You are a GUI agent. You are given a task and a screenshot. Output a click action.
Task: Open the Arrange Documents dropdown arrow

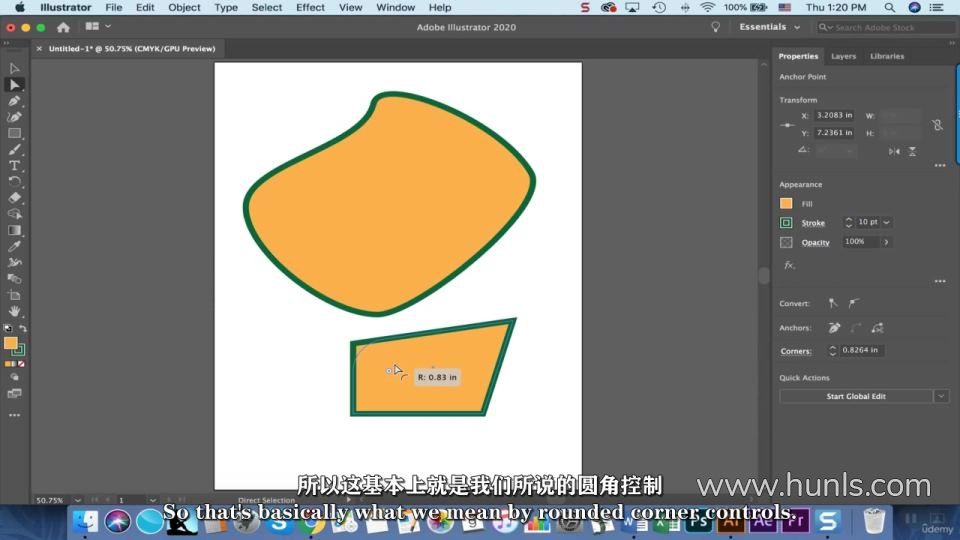(x=108, y=26)
